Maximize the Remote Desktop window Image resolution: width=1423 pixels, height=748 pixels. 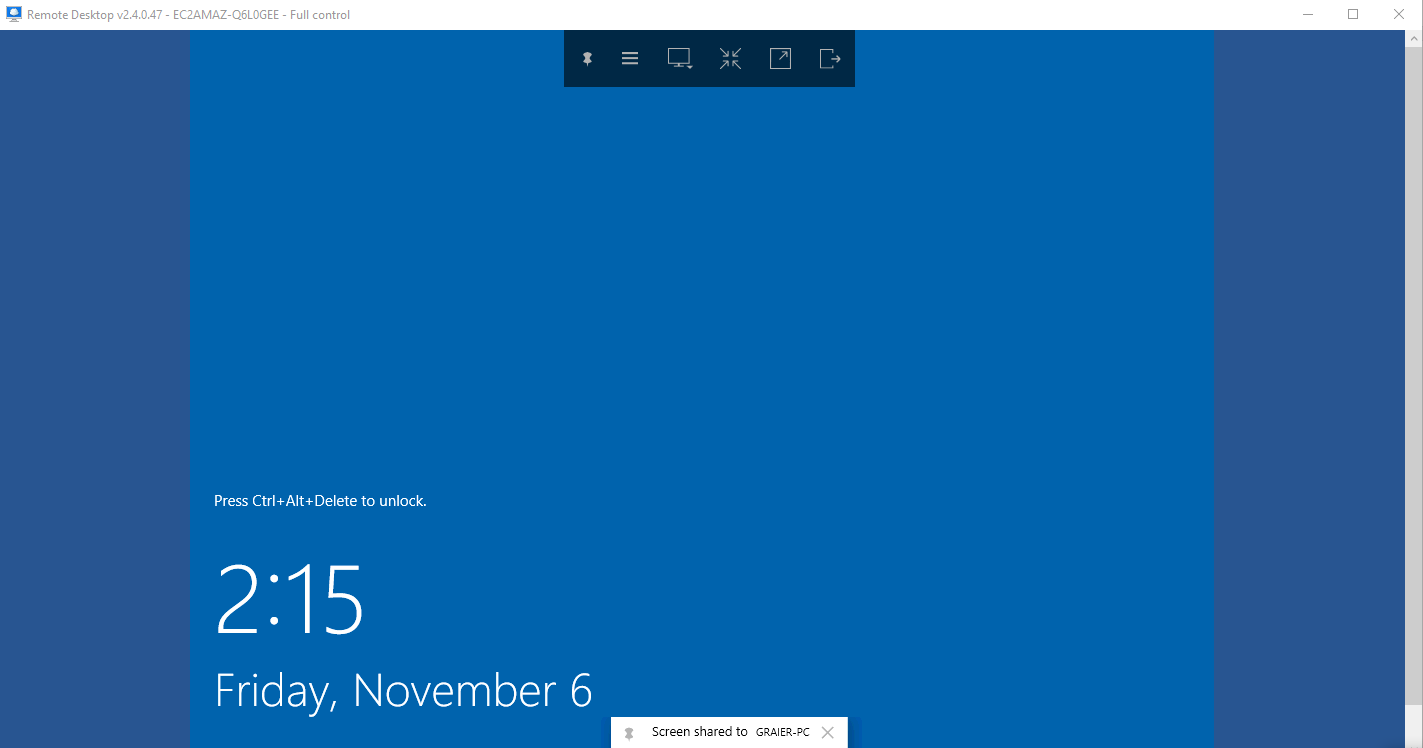coord(1353,14)
